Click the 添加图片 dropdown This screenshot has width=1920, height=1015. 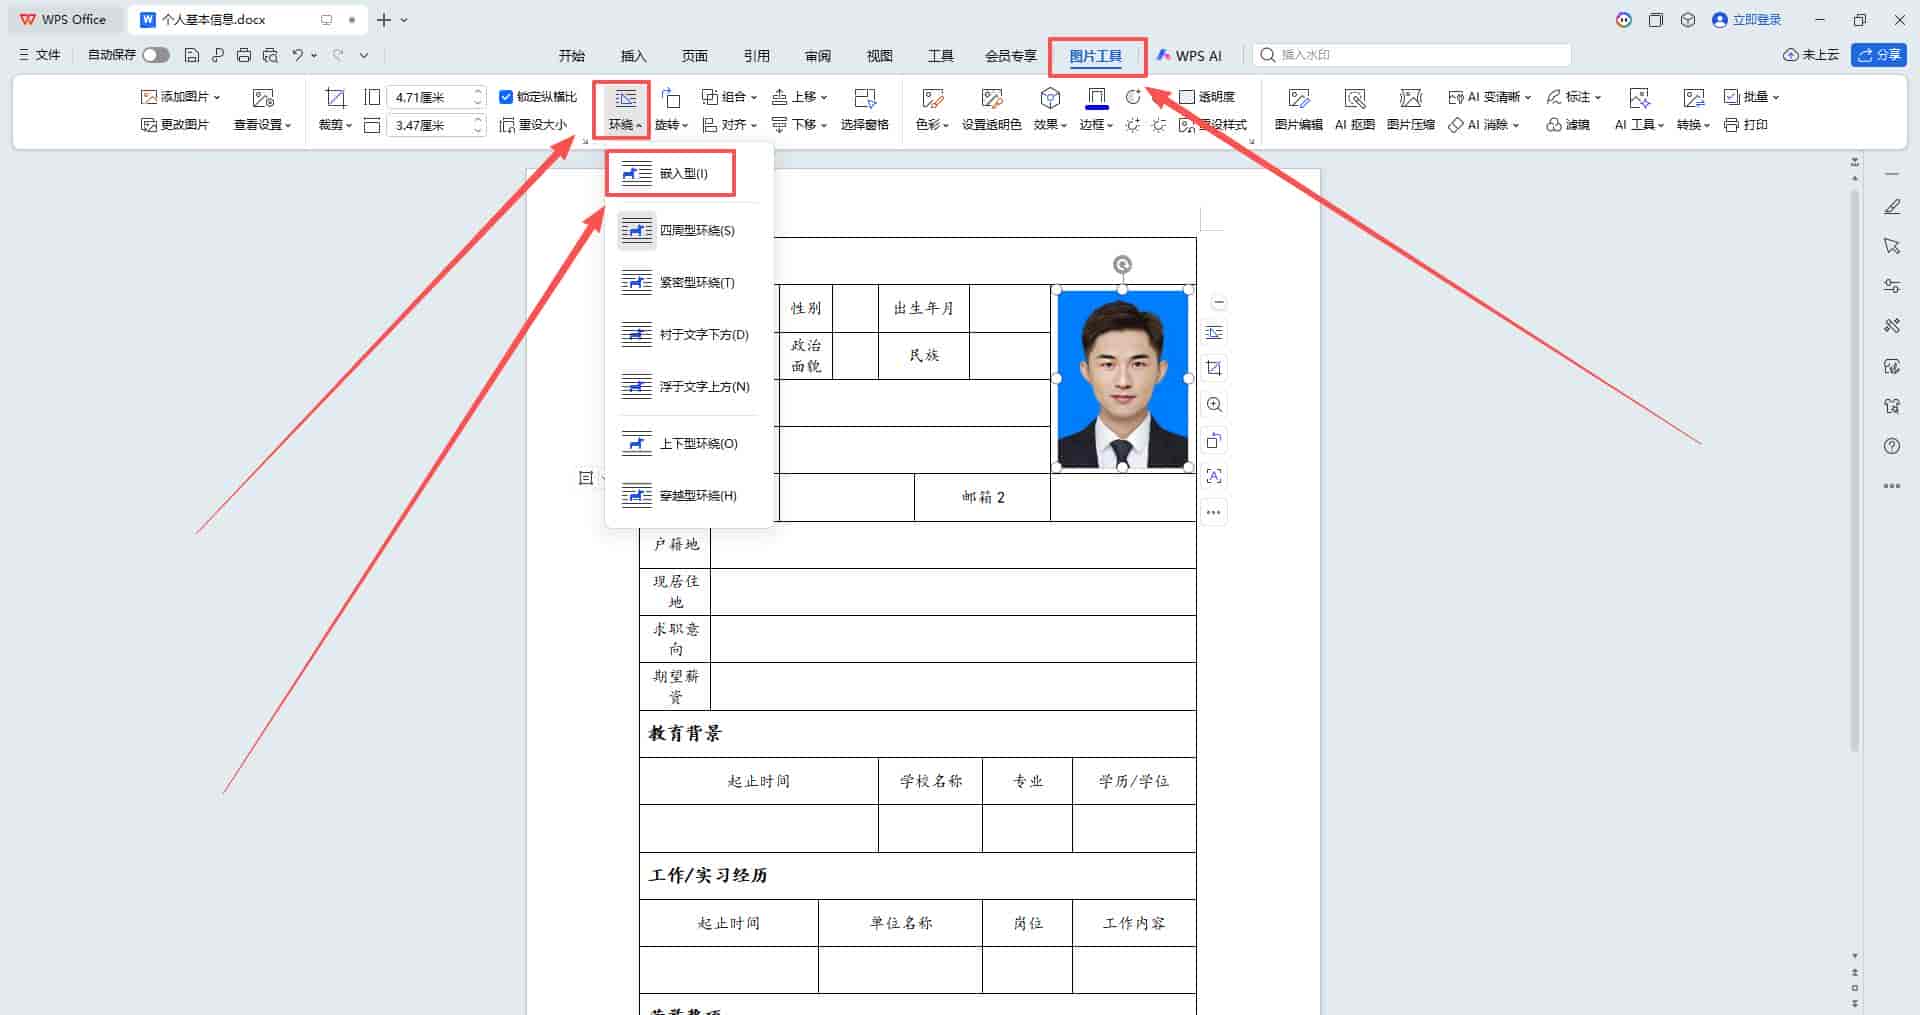pos(180,97)
